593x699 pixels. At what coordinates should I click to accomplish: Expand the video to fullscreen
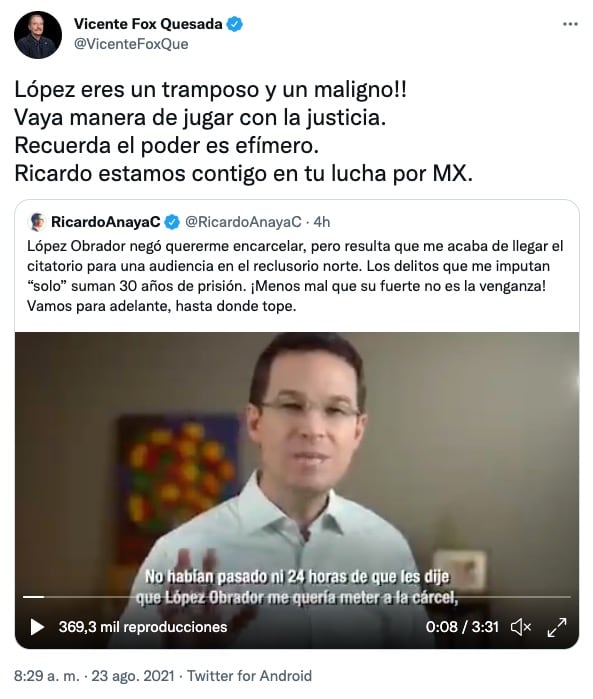click(557, 627)
